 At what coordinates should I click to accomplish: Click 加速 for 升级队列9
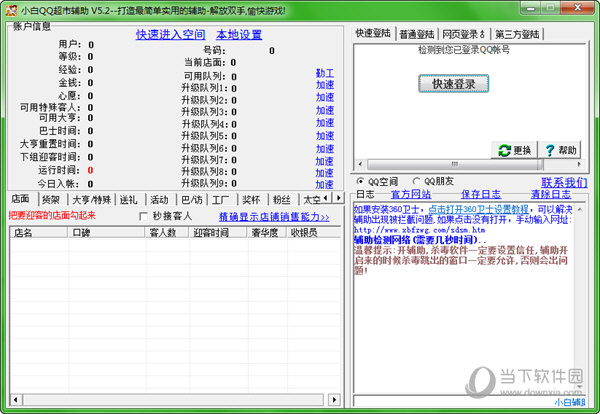324,185
